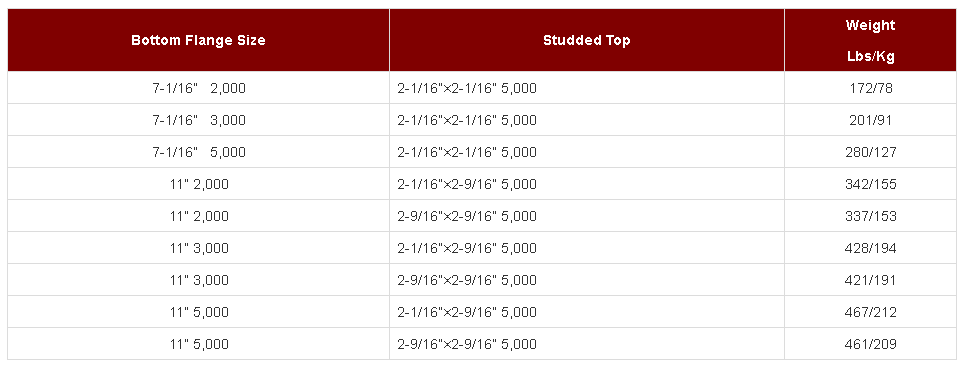
Task: Click the 2-9/16"×2-9/16" cell beside 337/153
Action: pyautogui.click(x=586, y=216)
